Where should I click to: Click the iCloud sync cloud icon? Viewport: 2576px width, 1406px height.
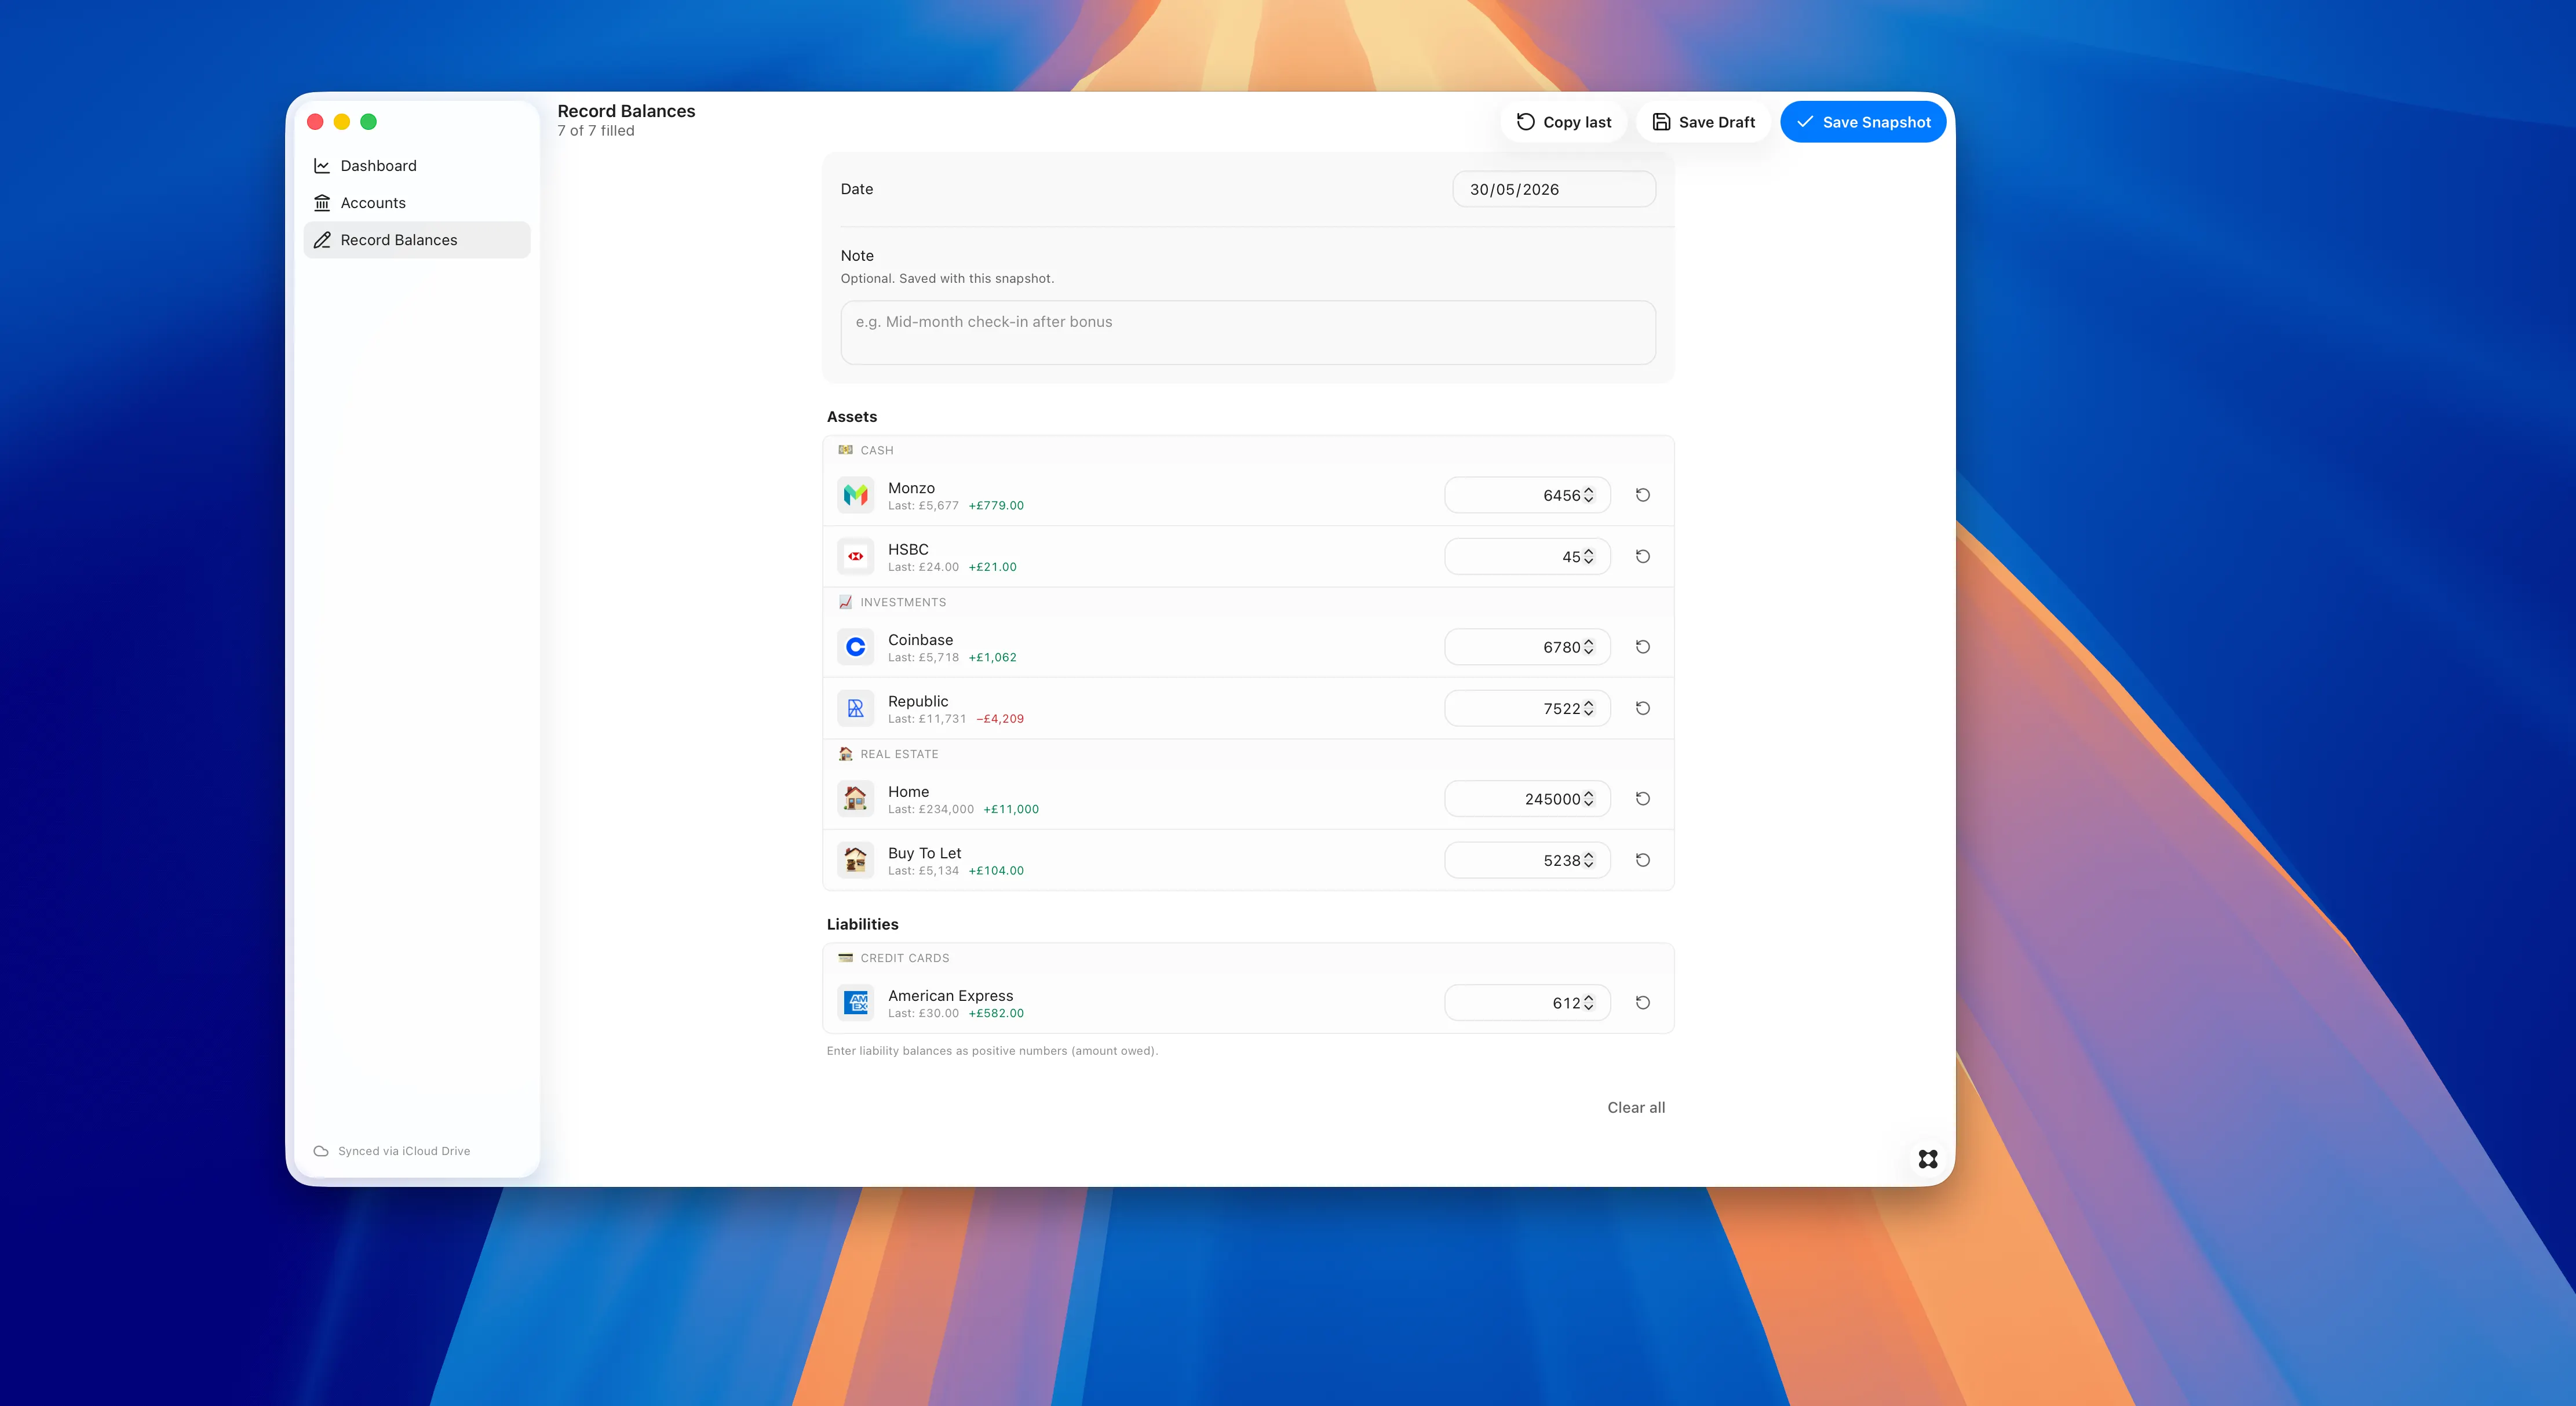pyautogui.click(x=321, y=1151)
